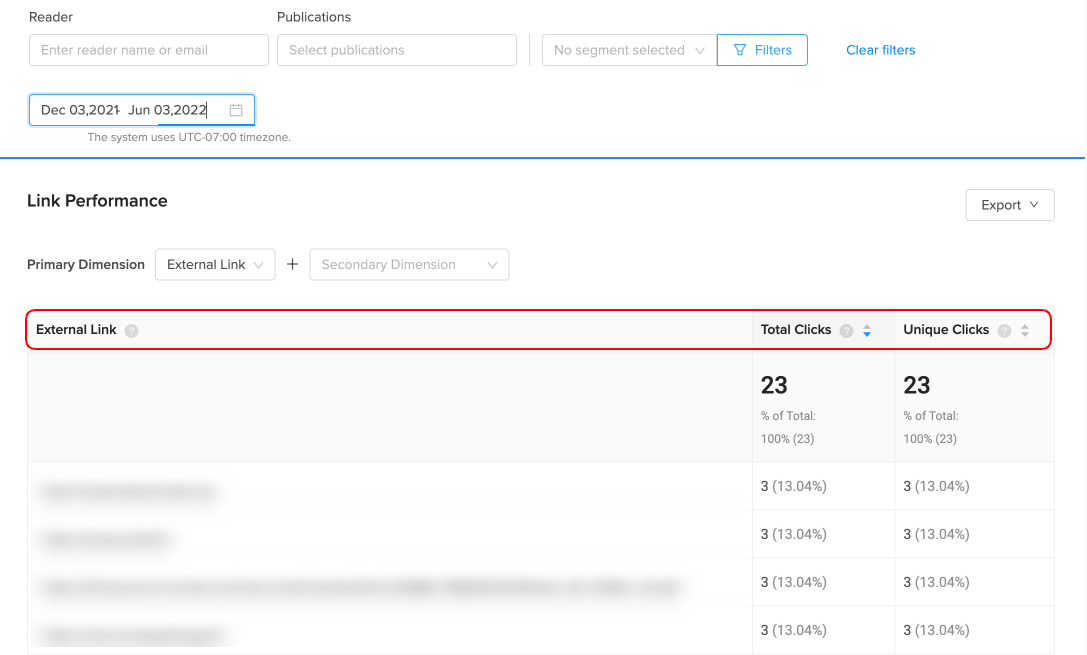The image size is (1087, 655).
Task: Focus the reader name or email field
Action: coord(148,50)
